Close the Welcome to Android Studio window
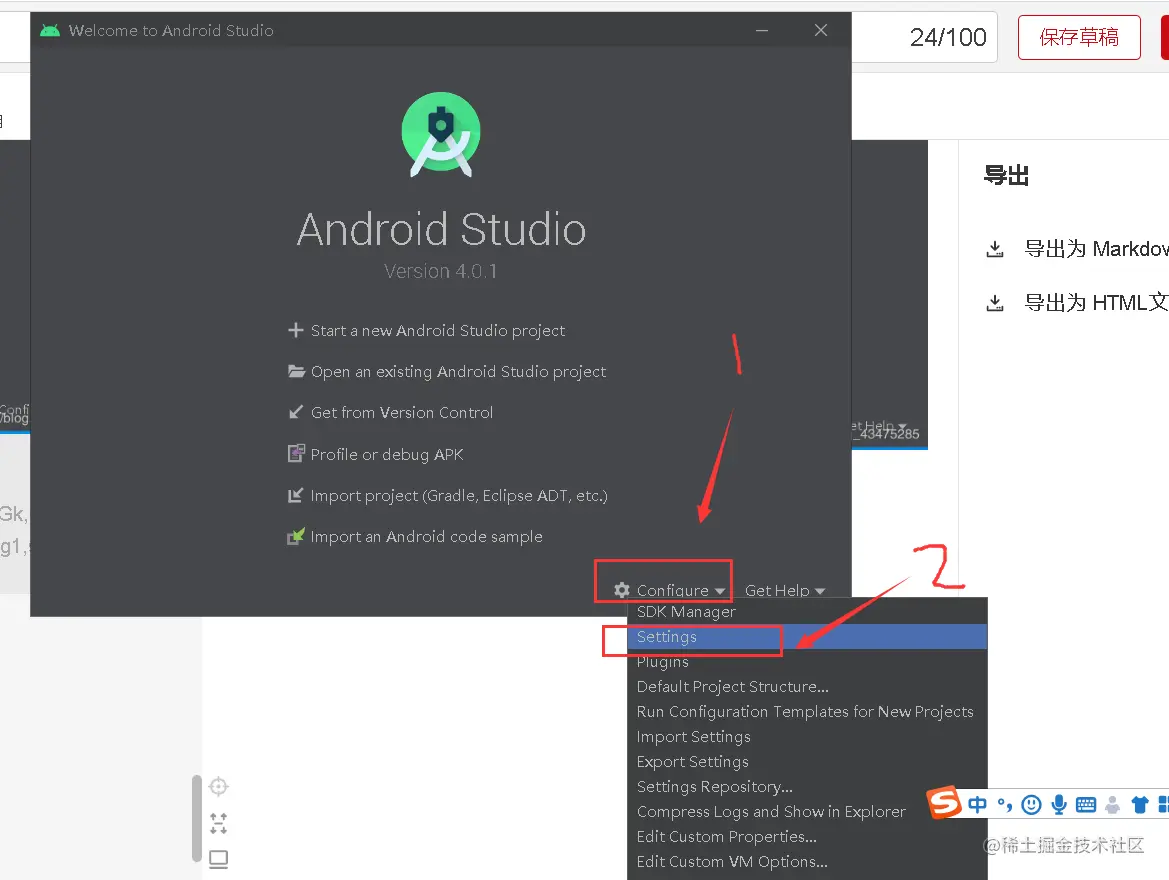 [x=821, y=31]
